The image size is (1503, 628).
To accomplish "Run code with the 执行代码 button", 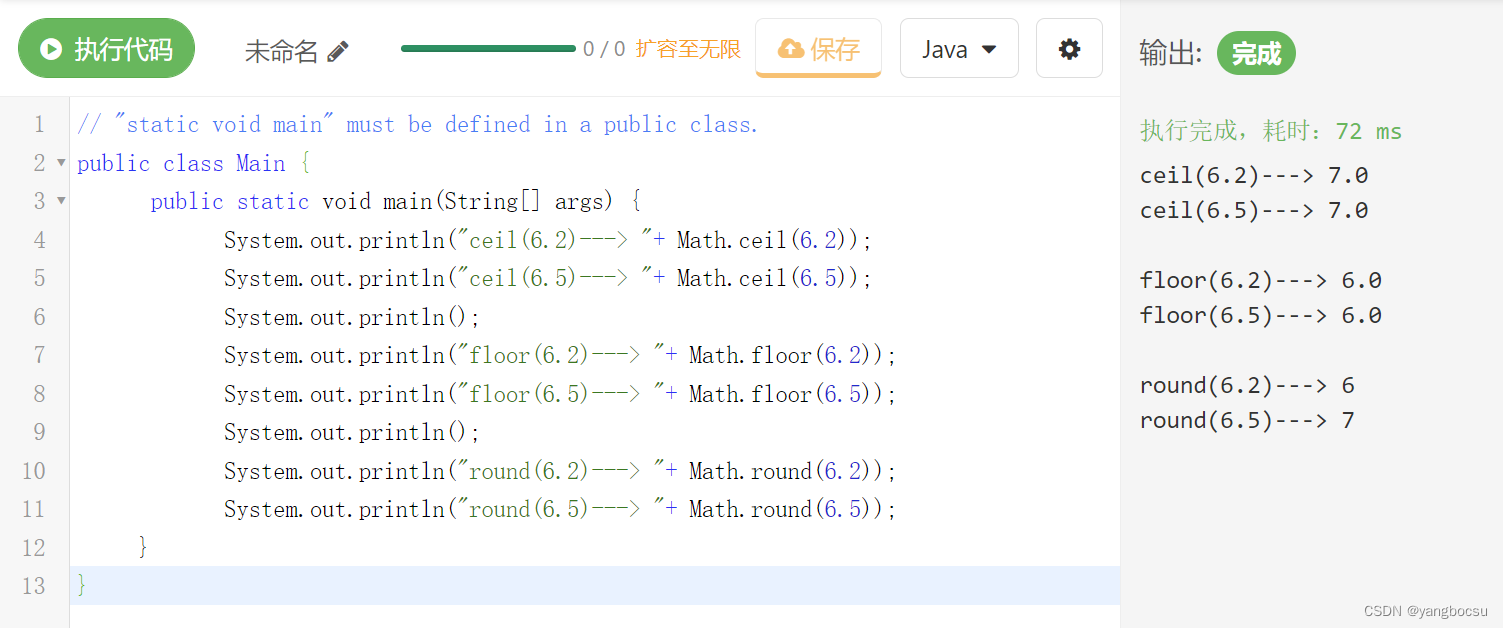I will [x=106, y=48].
